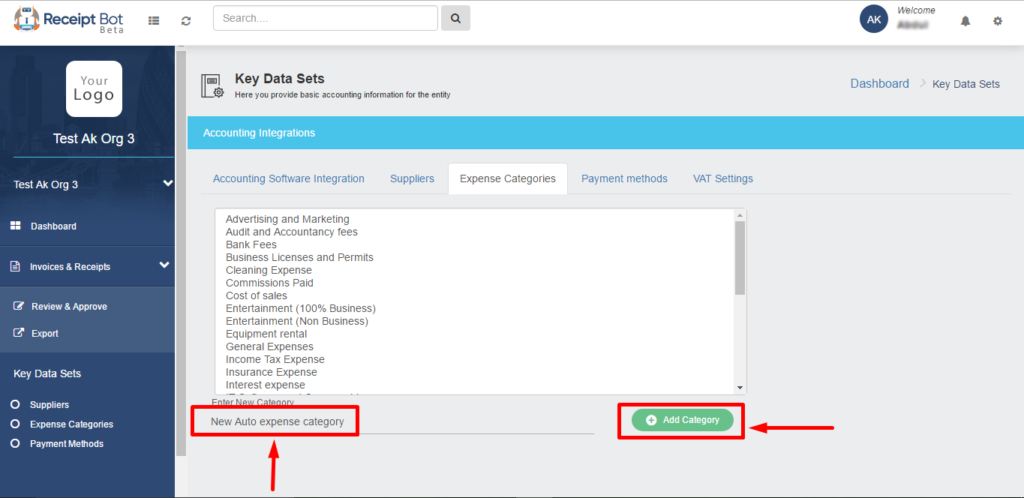Viewport: 1024px width, 498px height.
Task: Select the Expense Categories tab
Action: (507, 178)
